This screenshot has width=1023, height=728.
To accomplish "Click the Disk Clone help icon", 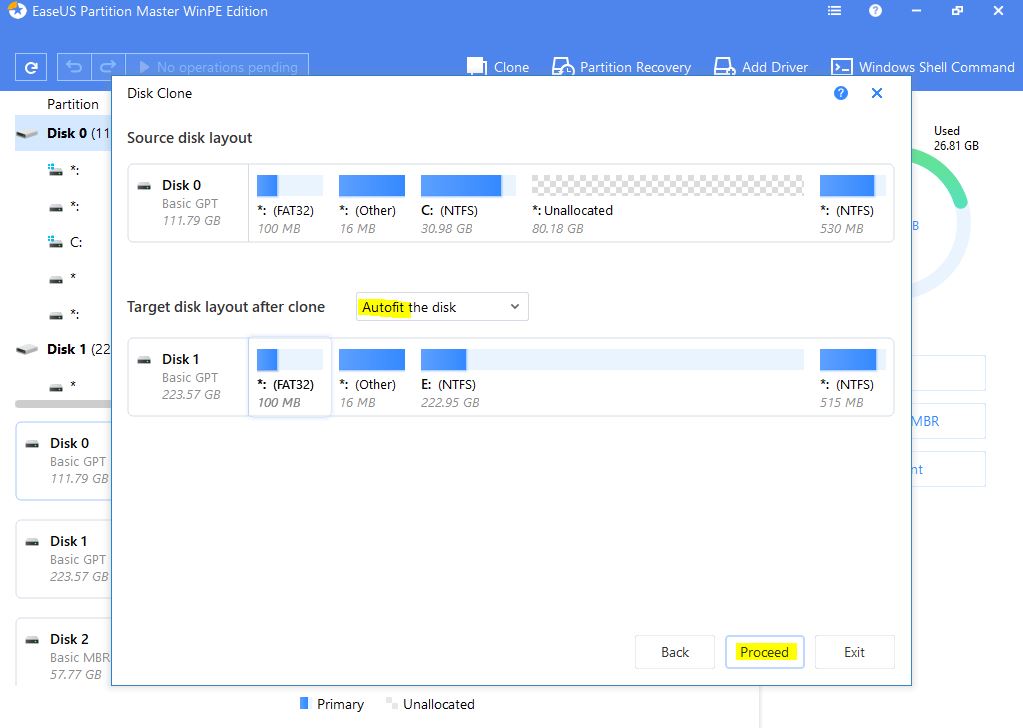I will 841,93.
